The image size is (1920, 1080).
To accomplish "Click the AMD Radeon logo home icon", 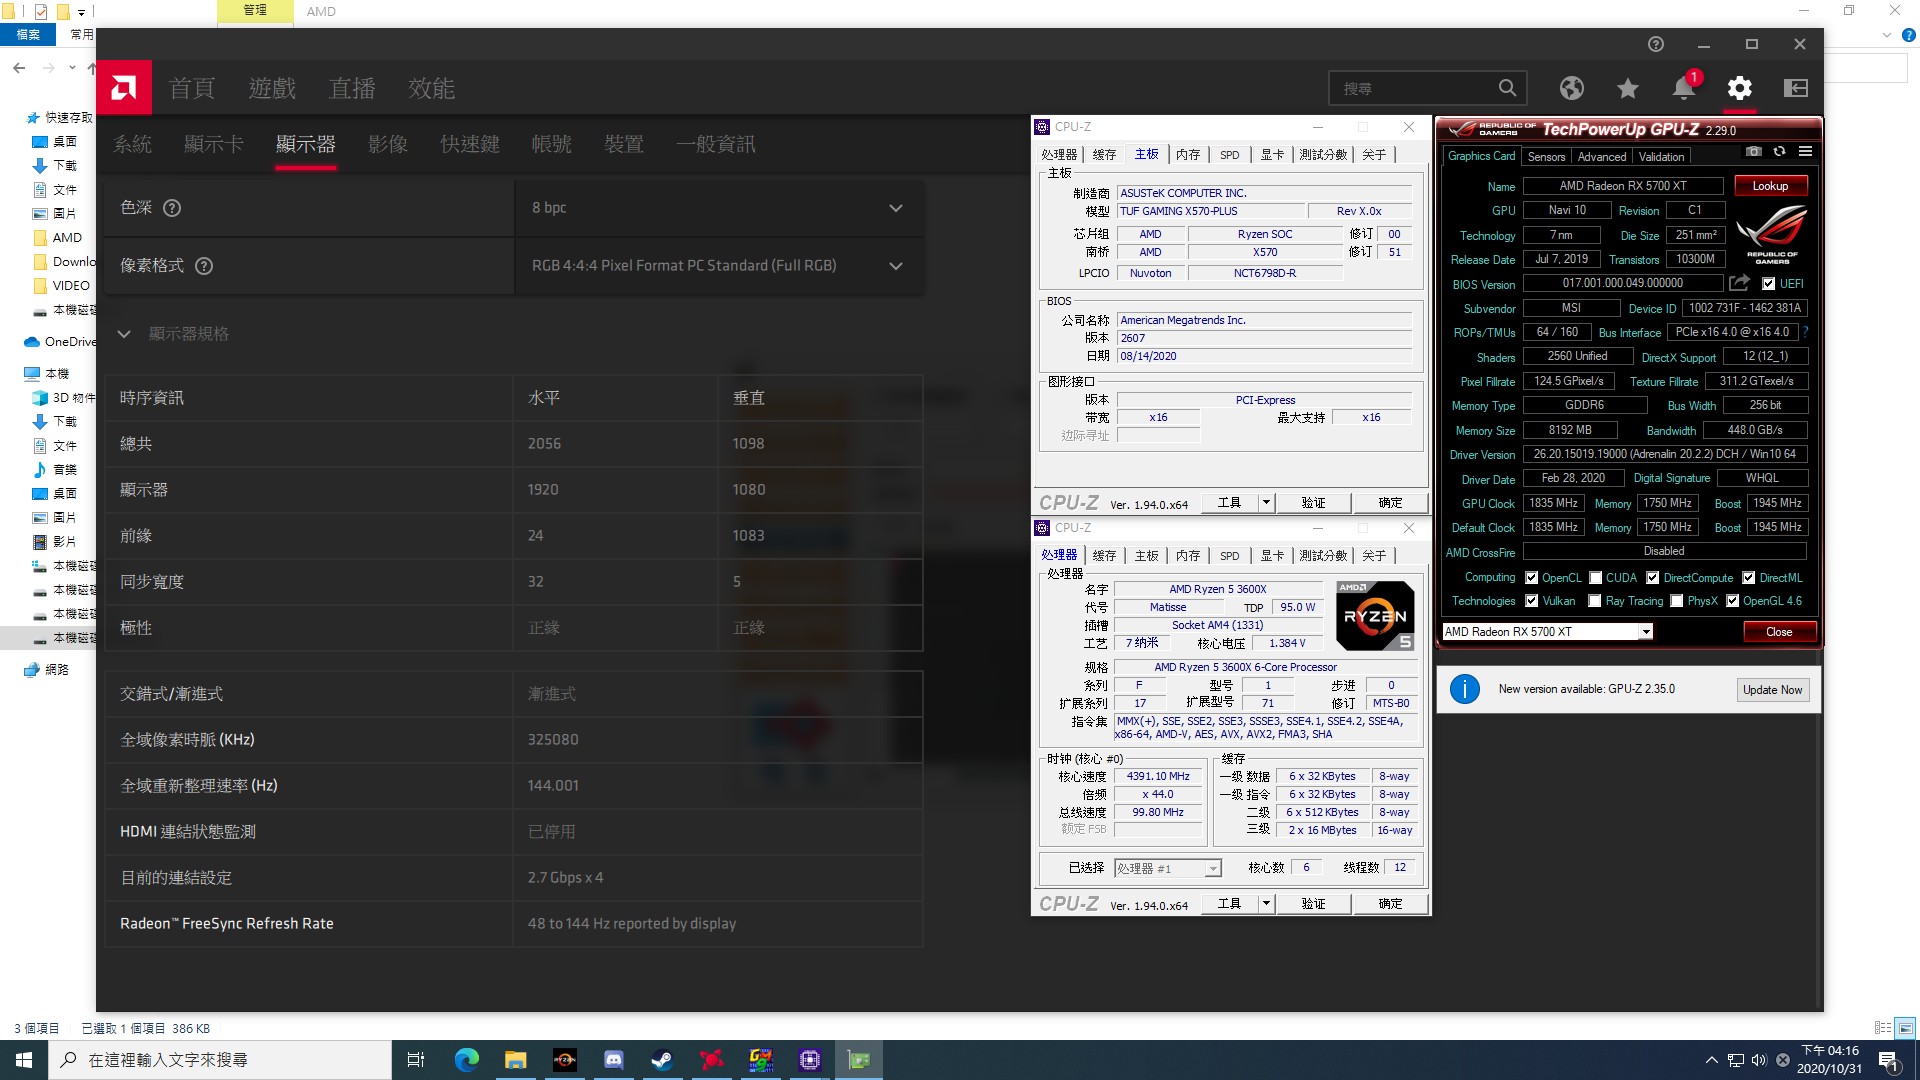I will point(124,88).
